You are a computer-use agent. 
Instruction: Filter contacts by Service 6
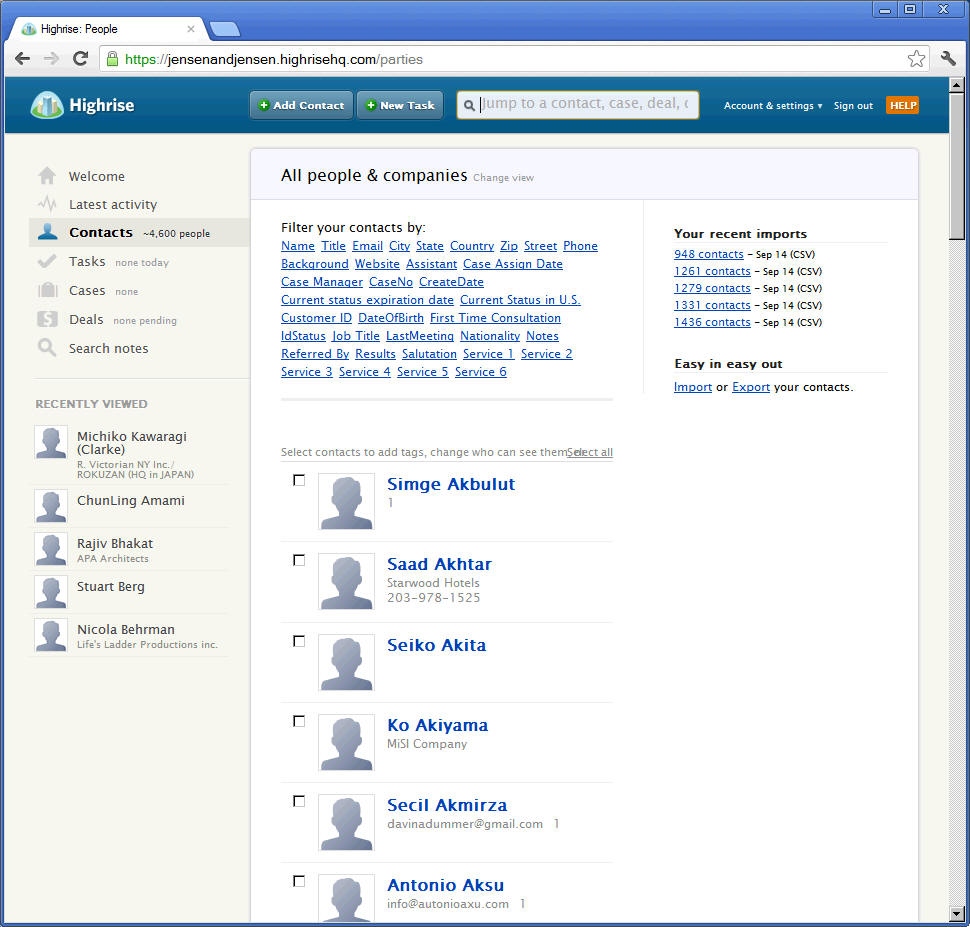click(x=481, y=371)
